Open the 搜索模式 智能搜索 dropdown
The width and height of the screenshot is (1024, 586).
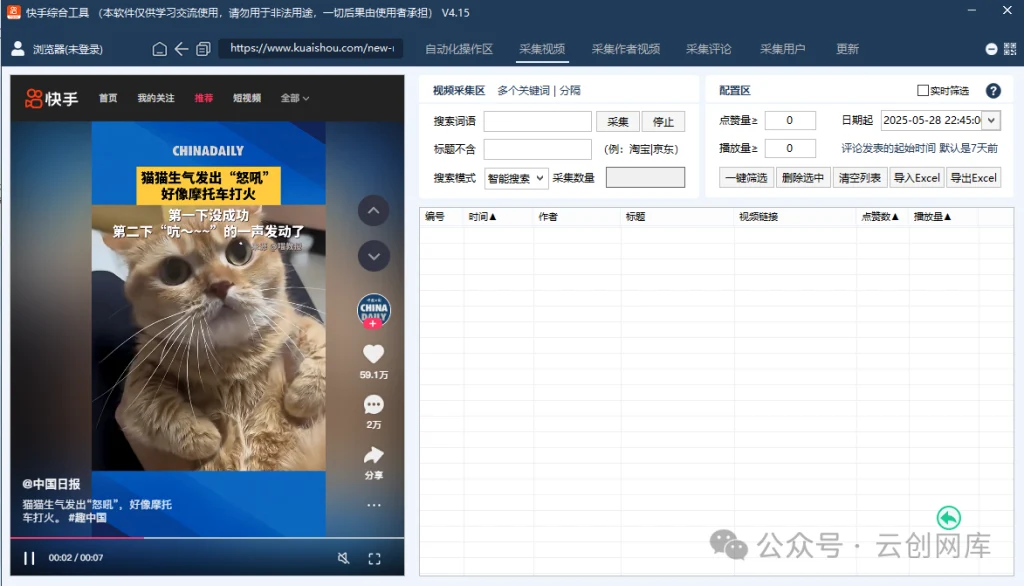pos(516,178)
